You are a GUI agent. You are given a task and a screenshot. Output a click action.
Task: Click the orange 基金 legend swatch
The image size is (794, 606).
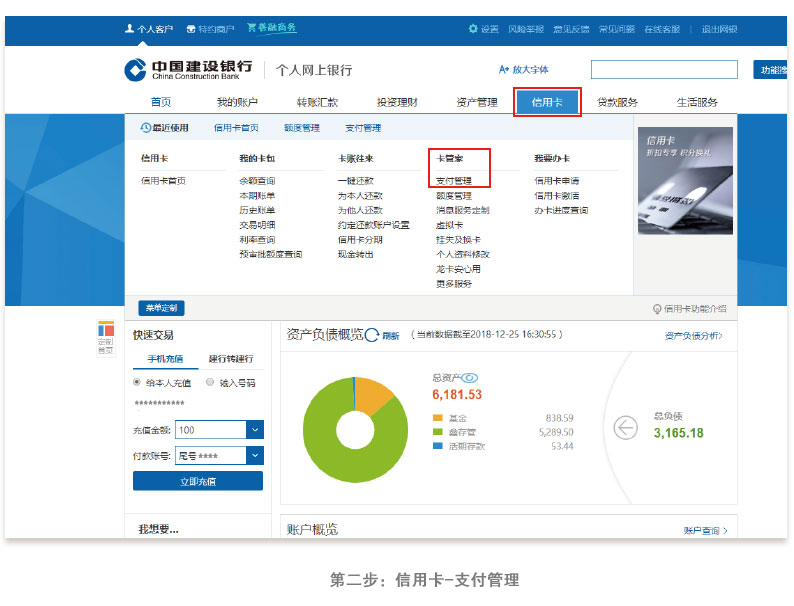tap(438, 418)
